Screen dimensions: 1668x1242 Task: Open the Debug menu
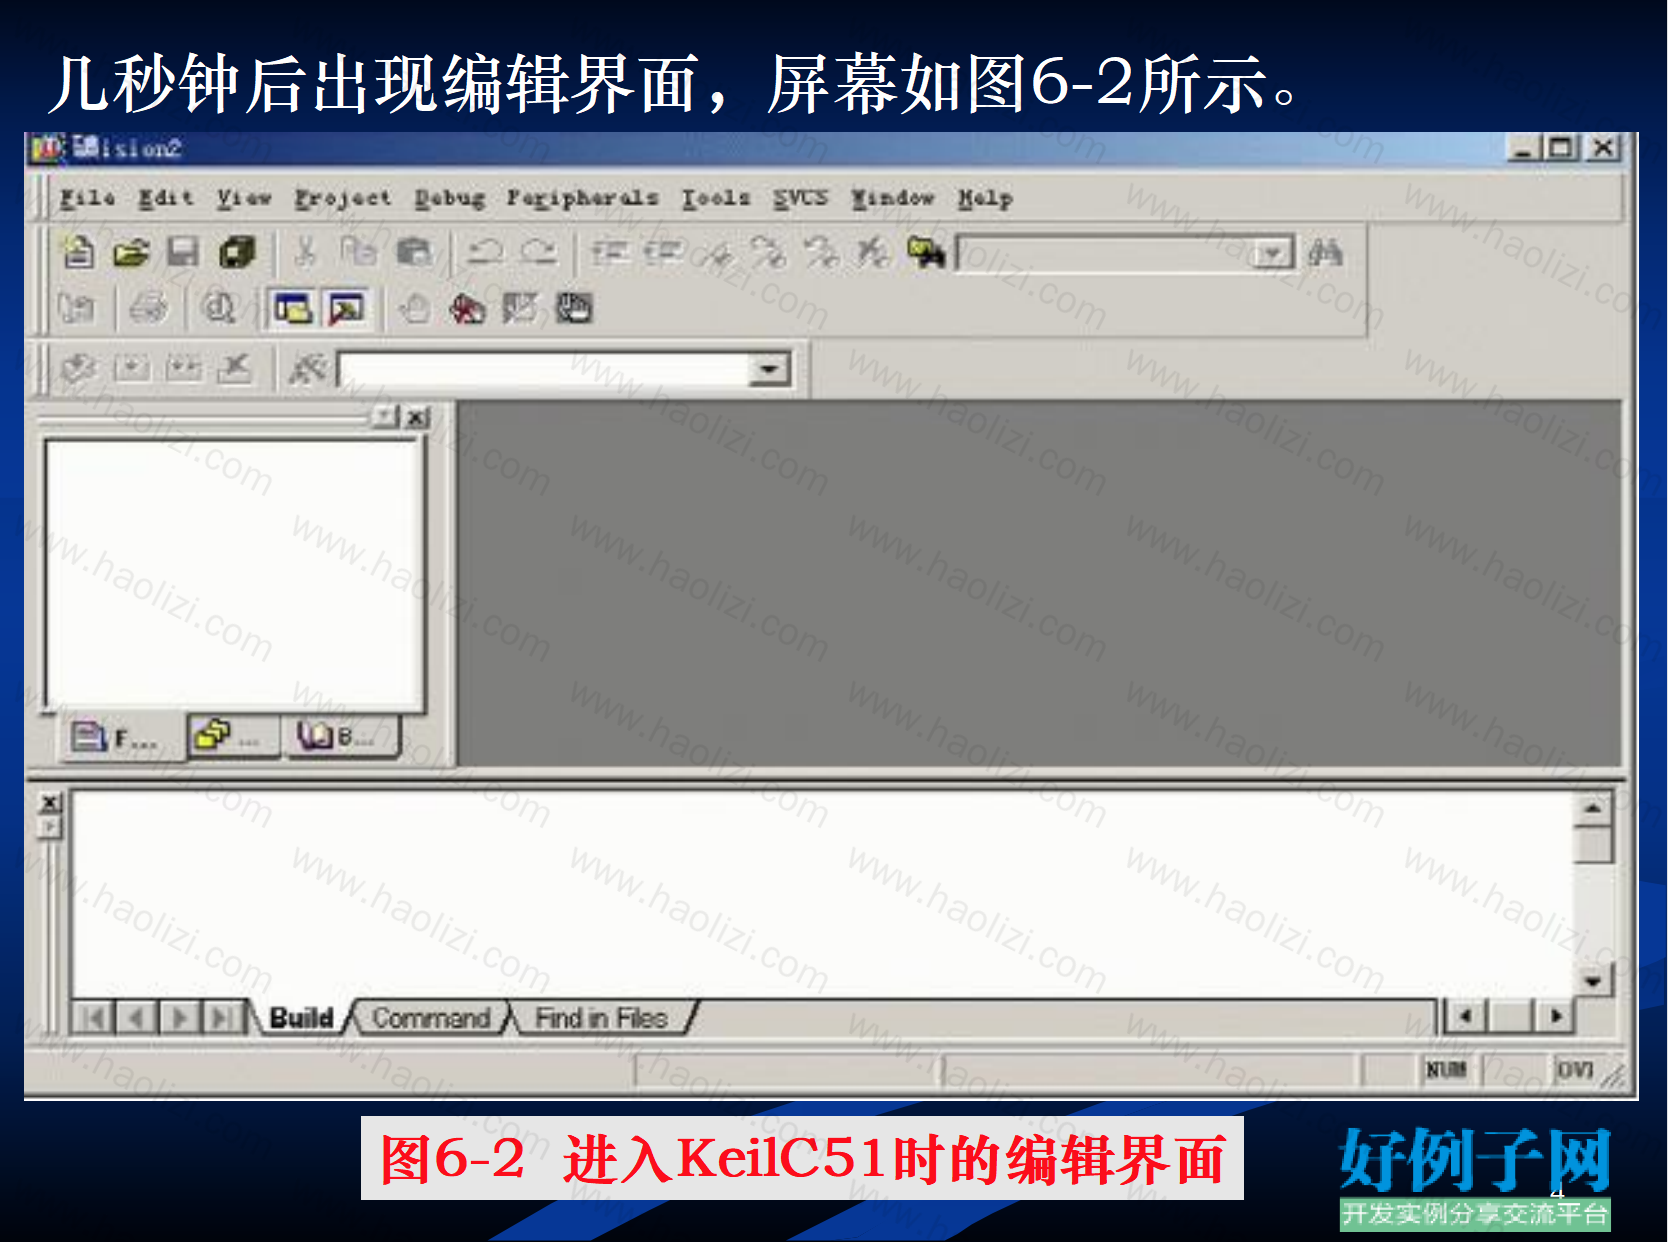click(x=450, y=198)
